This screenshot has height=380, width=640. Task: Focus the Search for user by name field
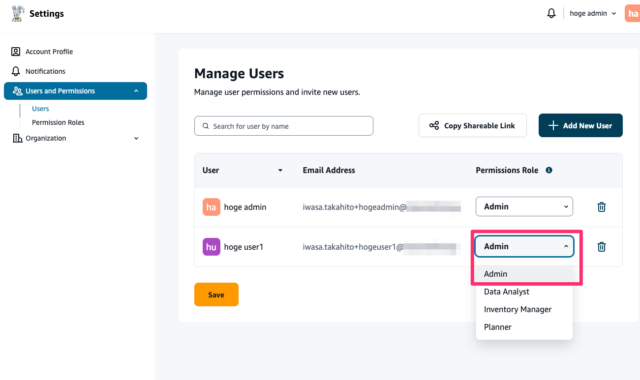[x=284, y=126]
